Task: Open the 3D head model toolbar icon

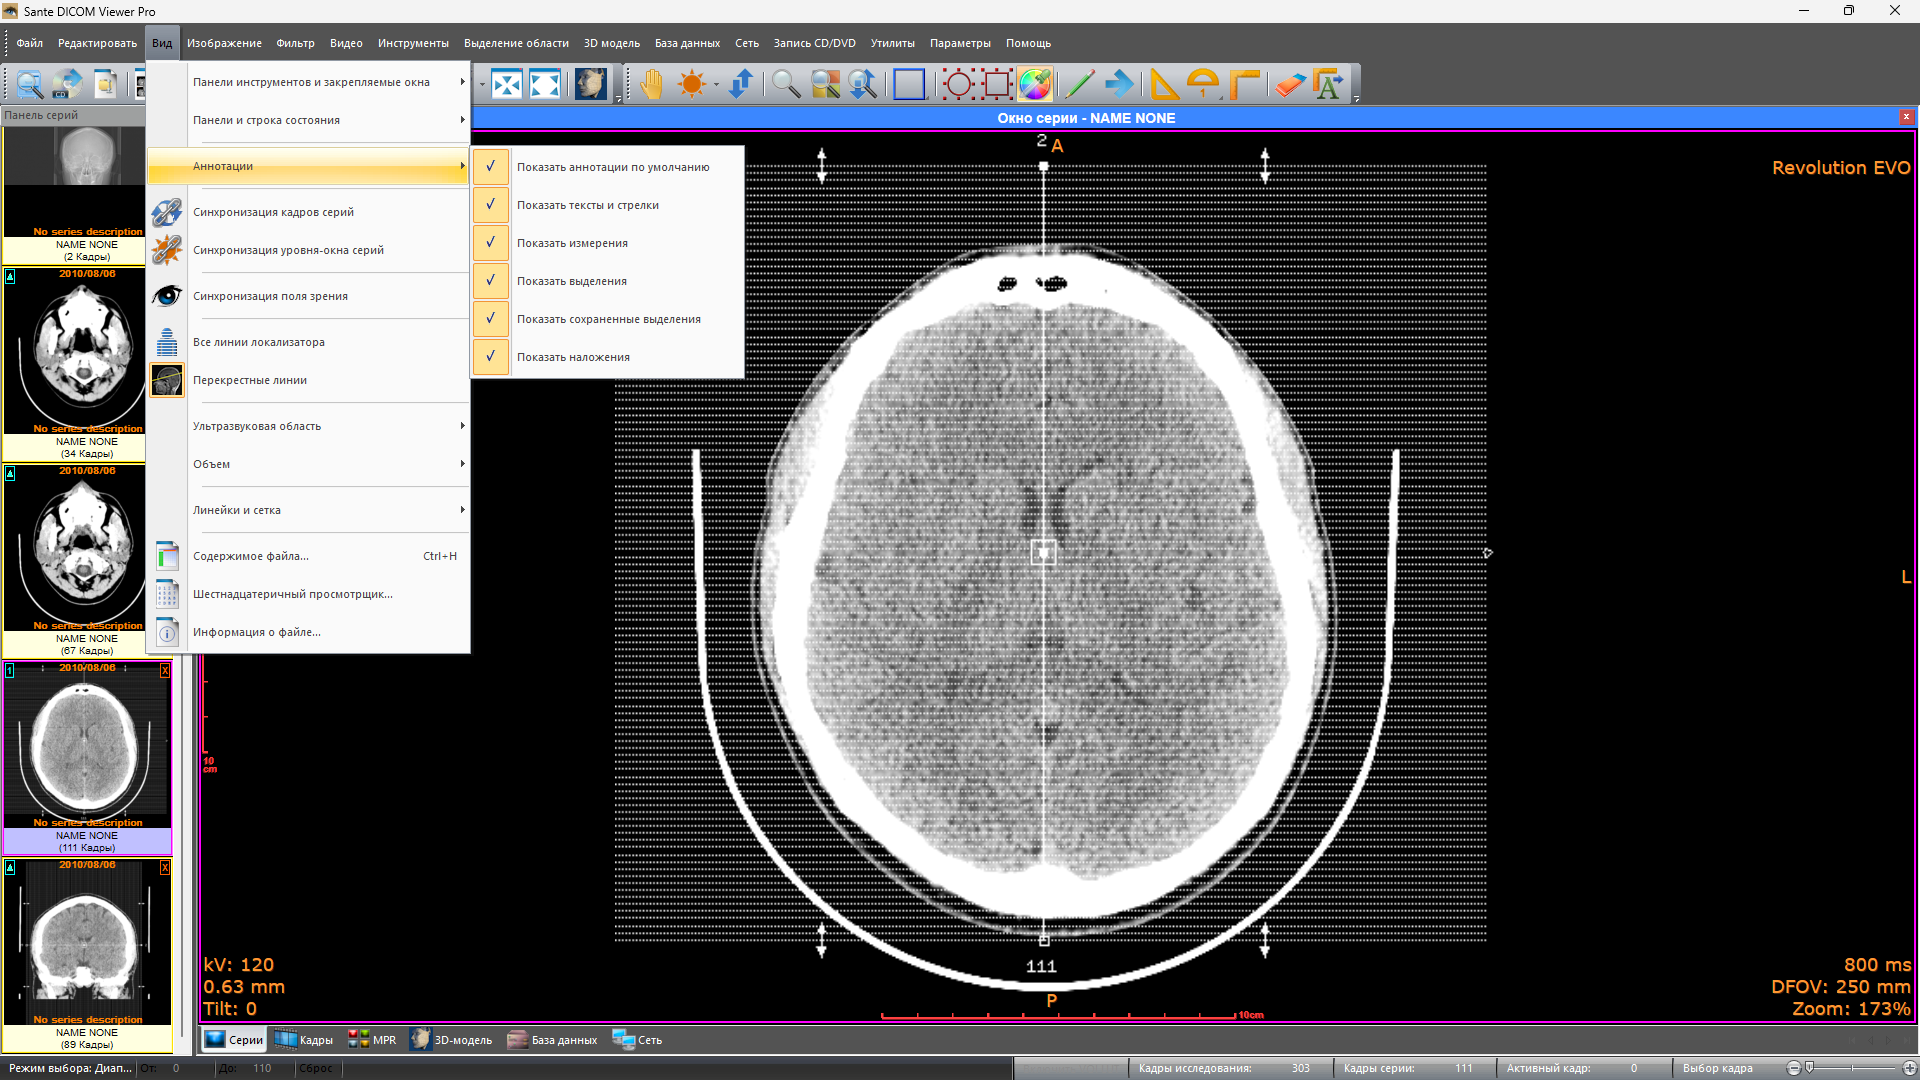Action: 591,84
